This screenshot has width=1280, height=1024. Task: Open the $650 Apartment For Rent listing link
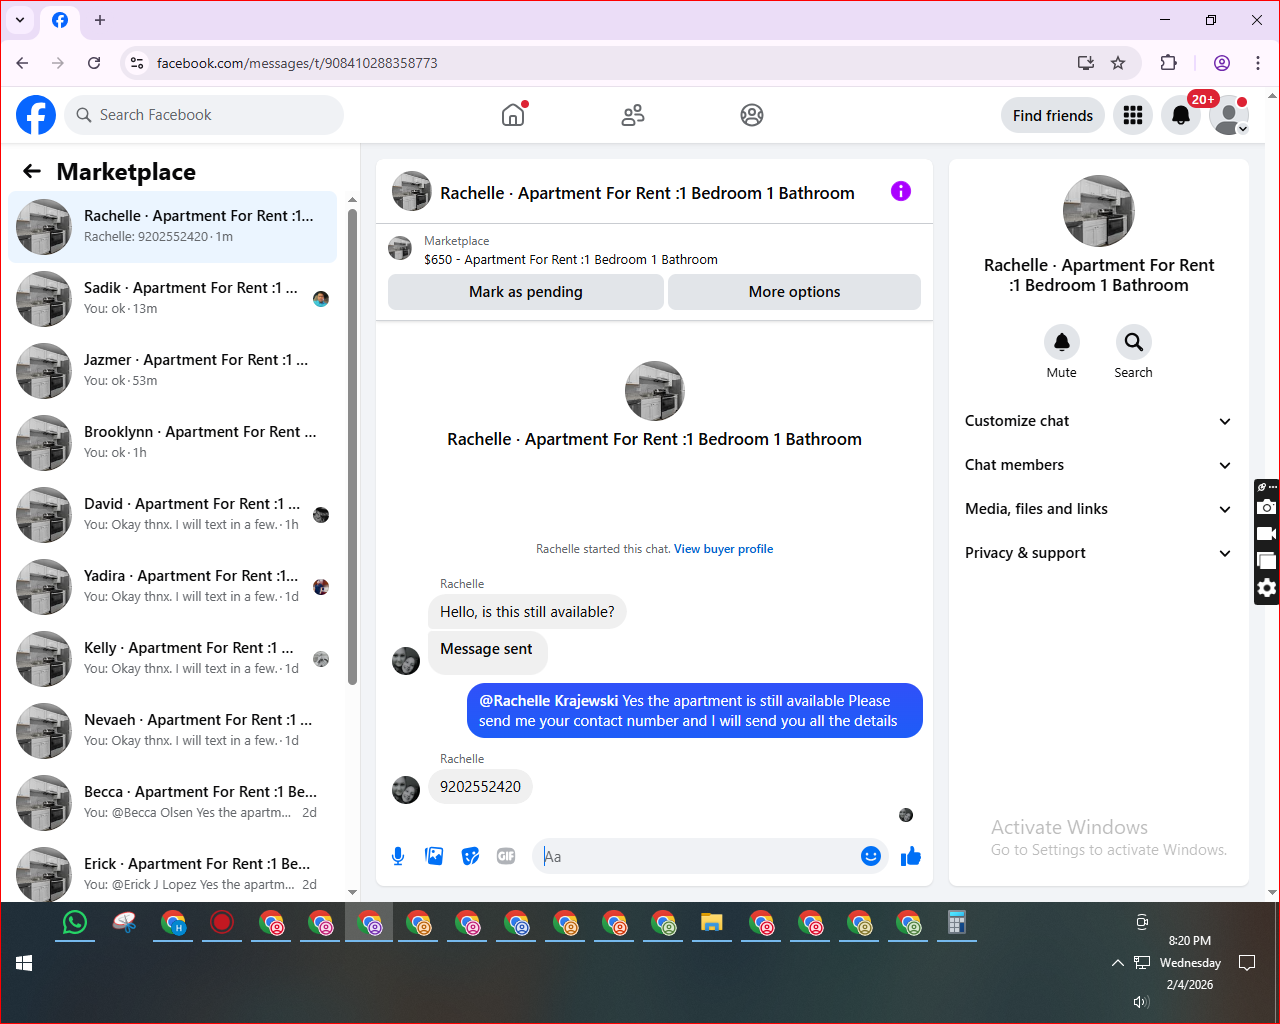(x=571, y=260)
